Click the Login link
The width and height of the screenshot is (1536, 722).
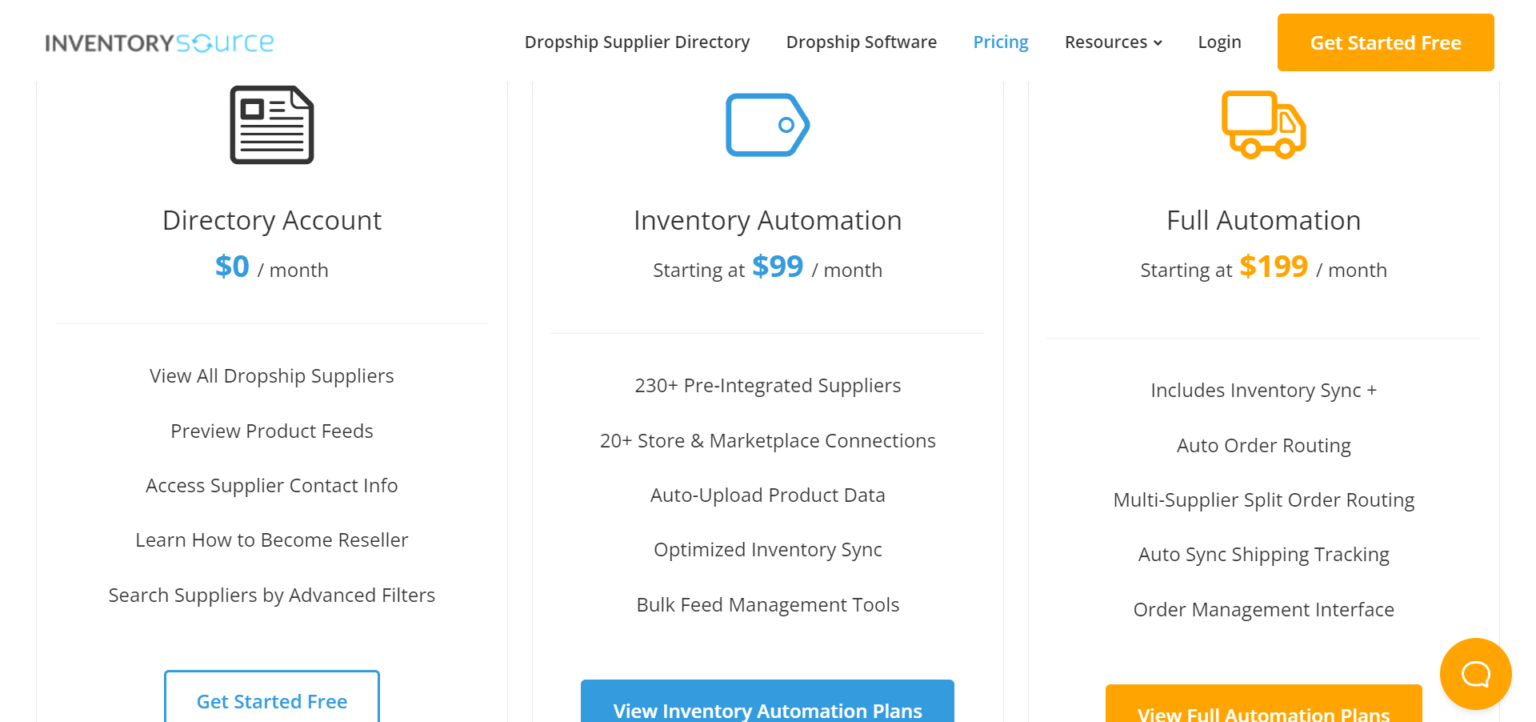(x=1219, y=42)
